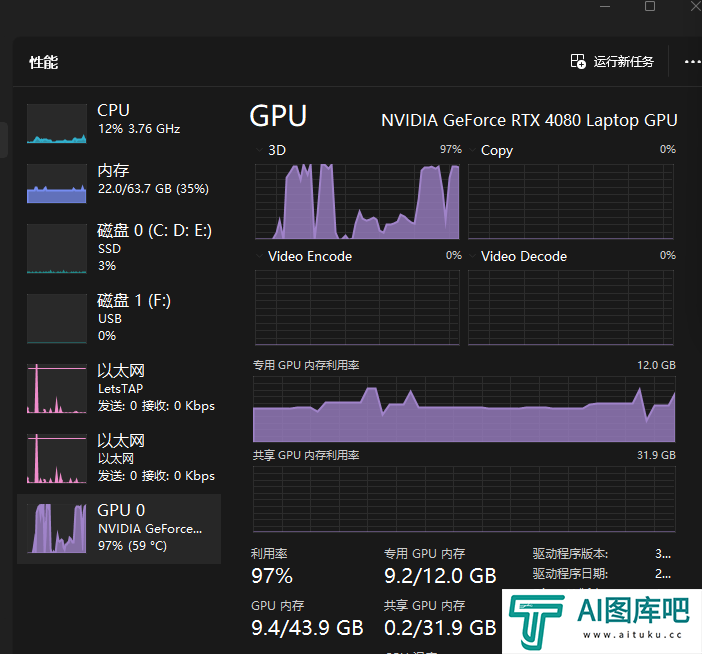Select the CPU usage thumbnail graph
The image size is (702, 654).
(57, 124)
